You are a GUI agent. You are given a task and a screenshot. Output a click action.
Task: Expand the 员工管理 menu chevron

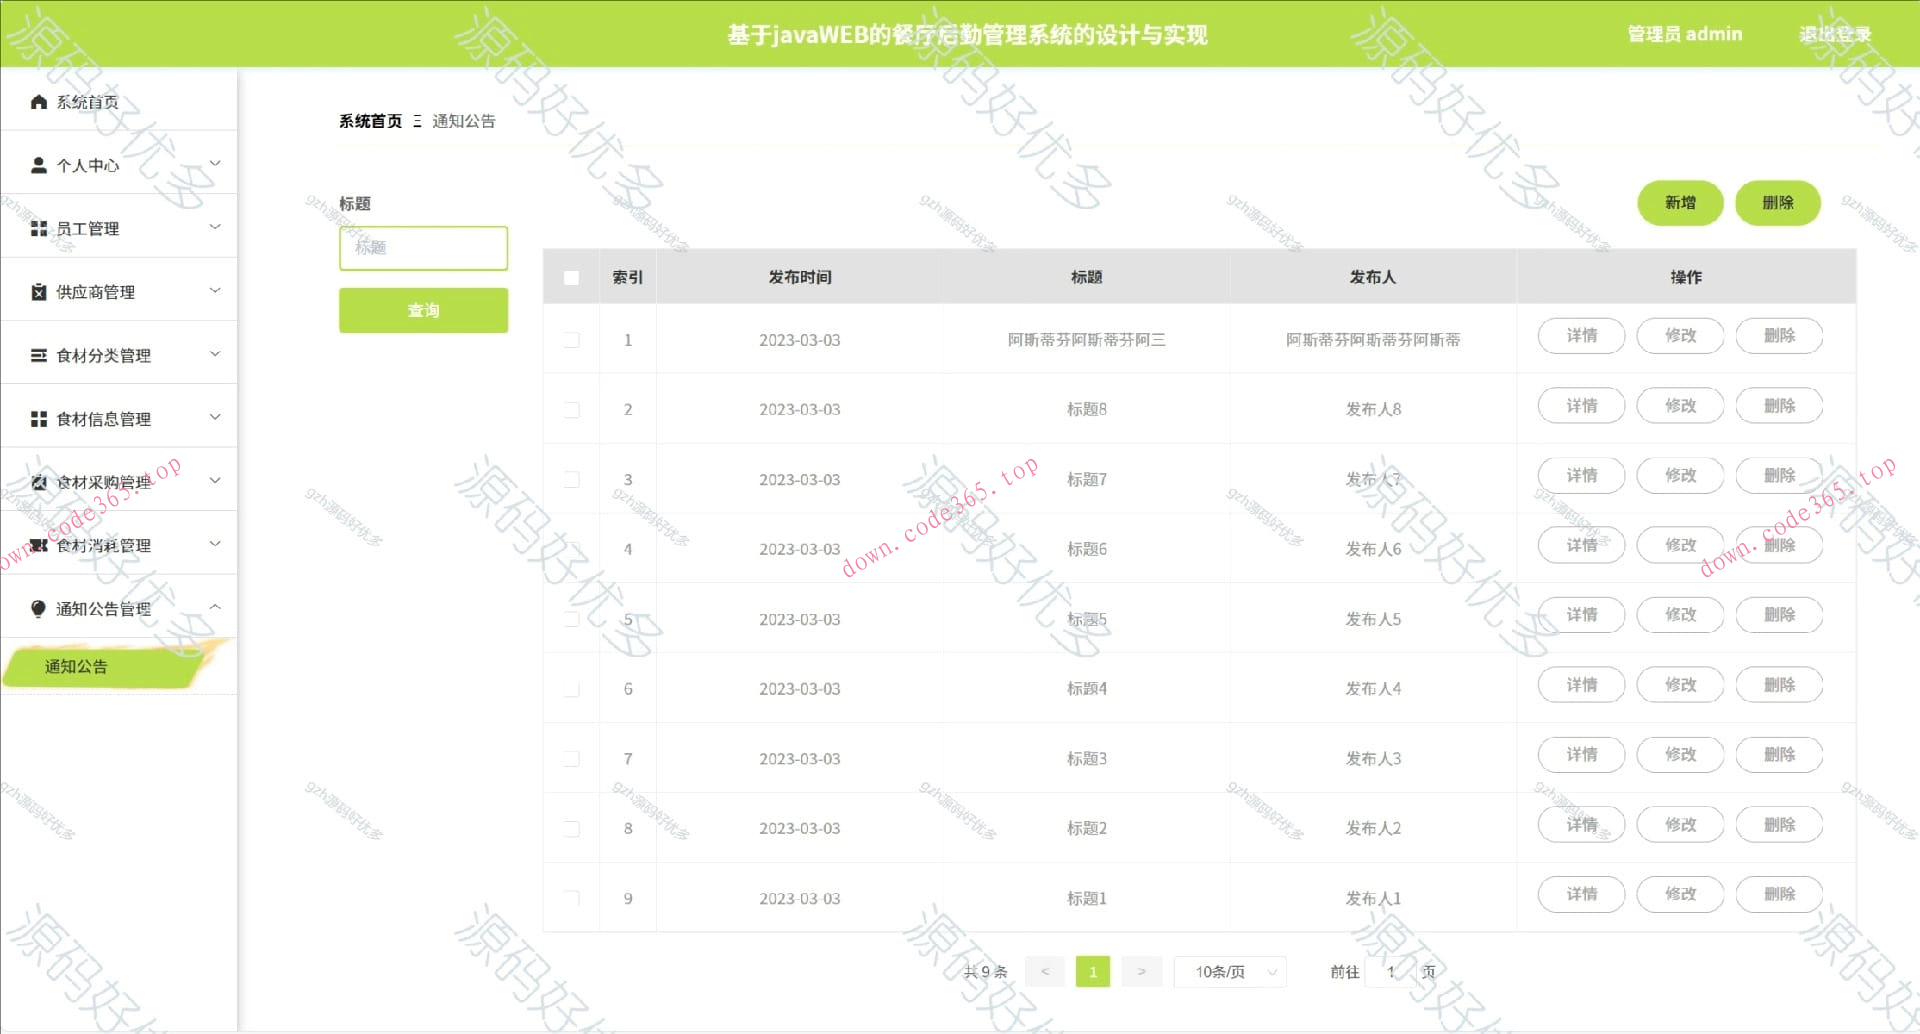[x=215, y=227]
